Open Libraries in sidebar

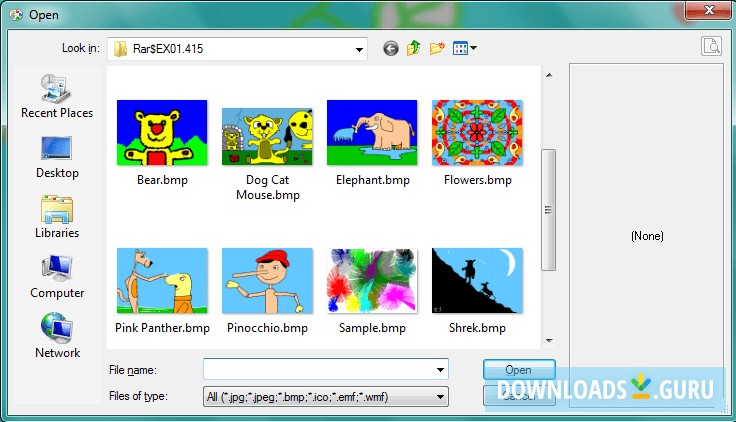pos(57,217)
